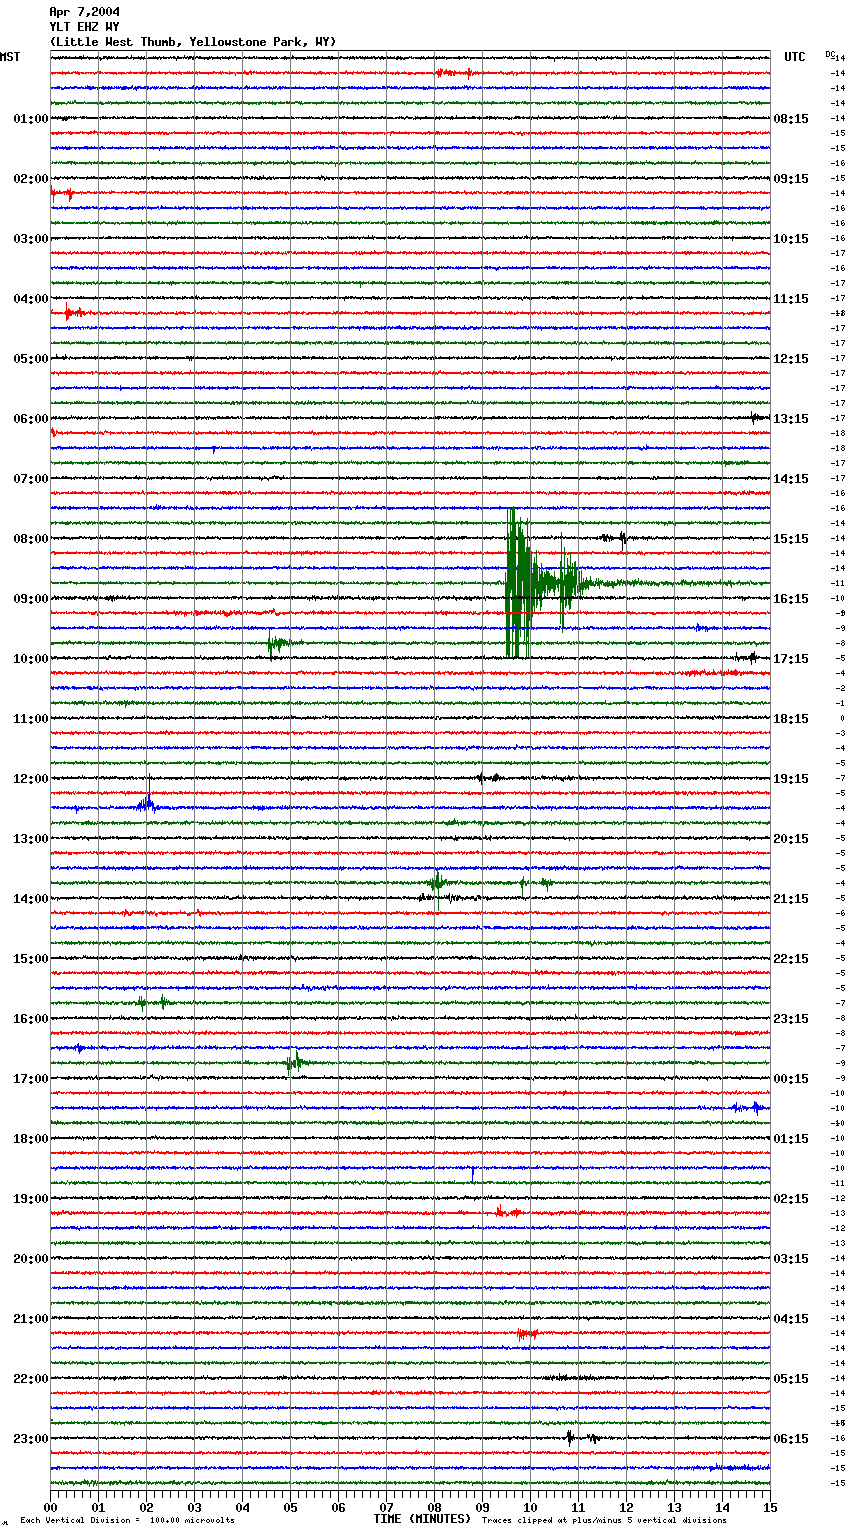The height and width of the screenshot is (1534, 850).
Task: Select the MST time label '12:00'
Action: pyautogui.click(x=31, y=779)
